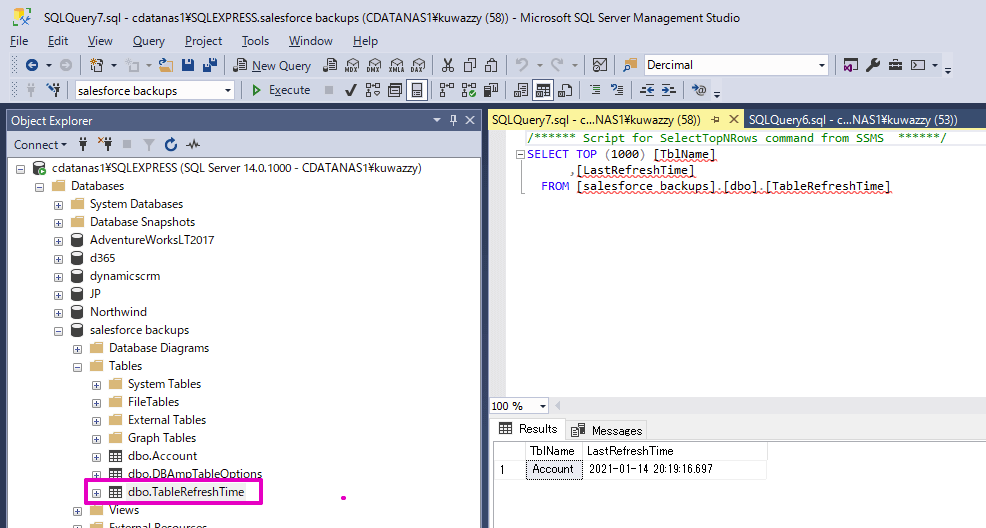This screenshot has height=528, width=986.
Task: Expand the AdventureWorksLT2017 database node
Action: pyautogui.click(x=58, y=241)
